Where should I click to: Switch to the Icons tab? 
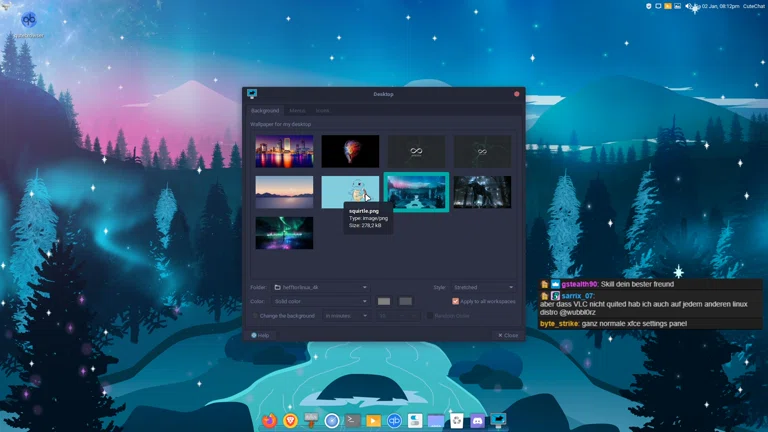tap(322, 110)
